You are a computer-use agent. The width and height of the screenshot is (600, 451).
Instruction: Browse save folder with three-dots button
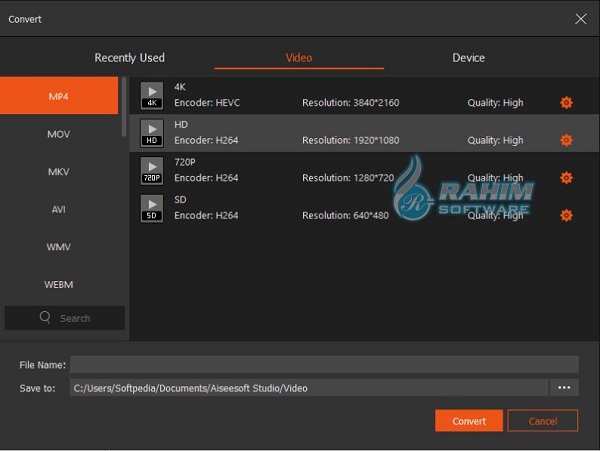coord(564,388)
